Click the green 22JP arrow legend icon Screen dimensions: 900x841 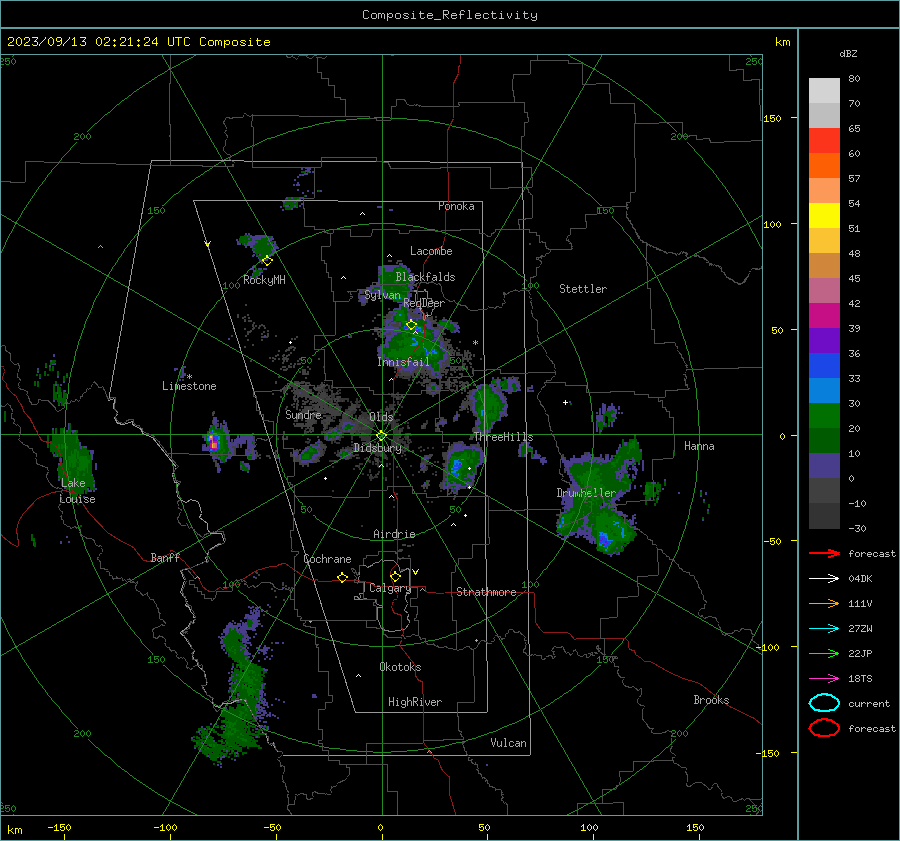coord(824,653)
